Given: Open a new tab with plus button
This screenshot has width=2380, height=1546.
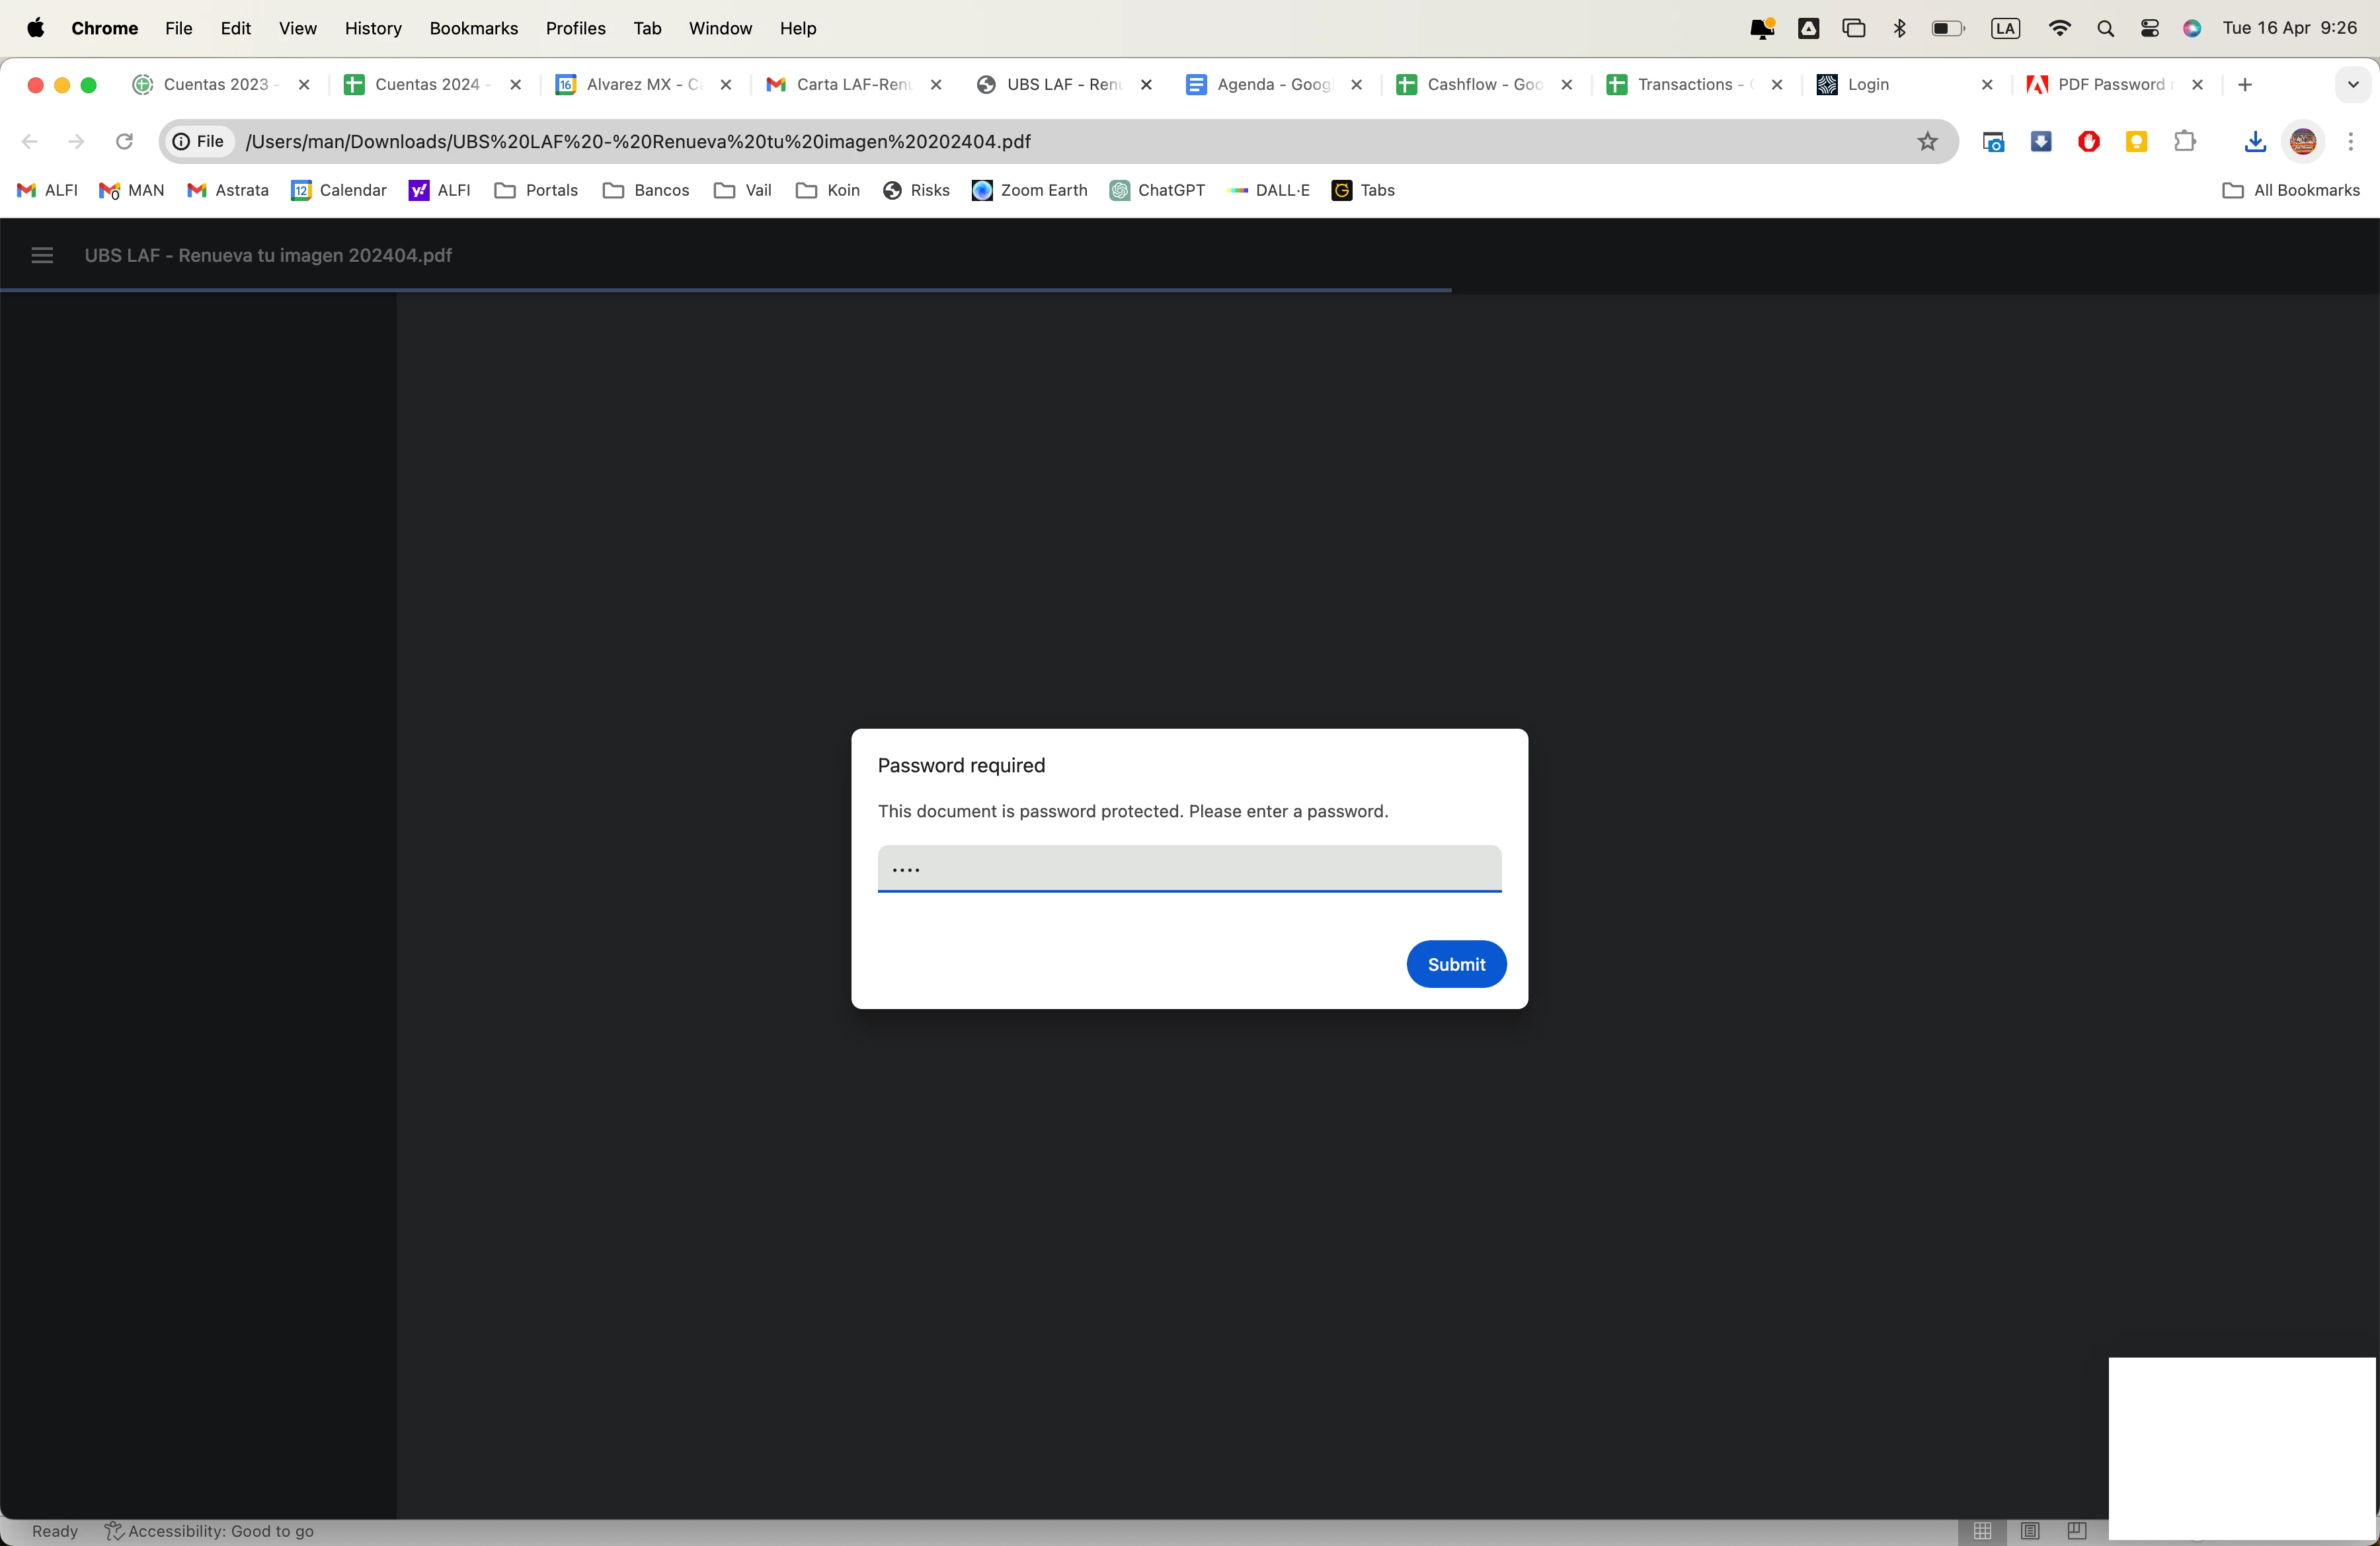Looking at the screenshot, I should (x=2245, y=85).
